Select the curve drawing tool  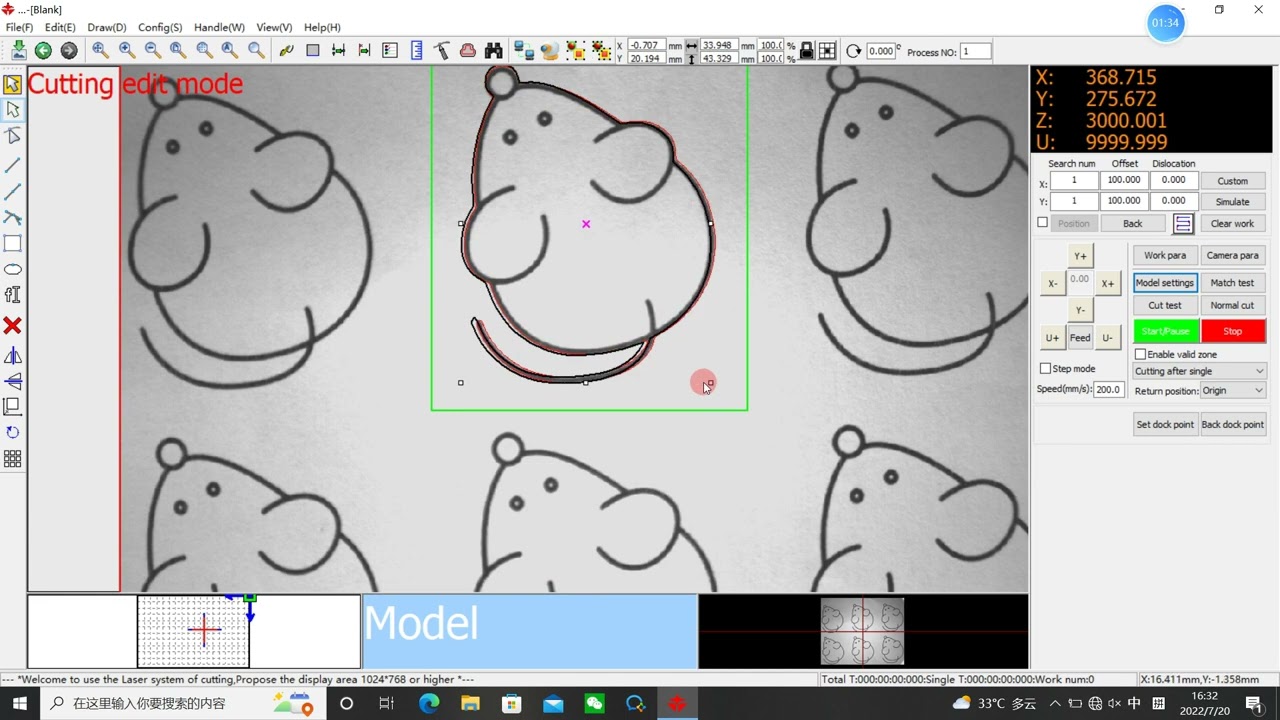(x=12, y=217)
